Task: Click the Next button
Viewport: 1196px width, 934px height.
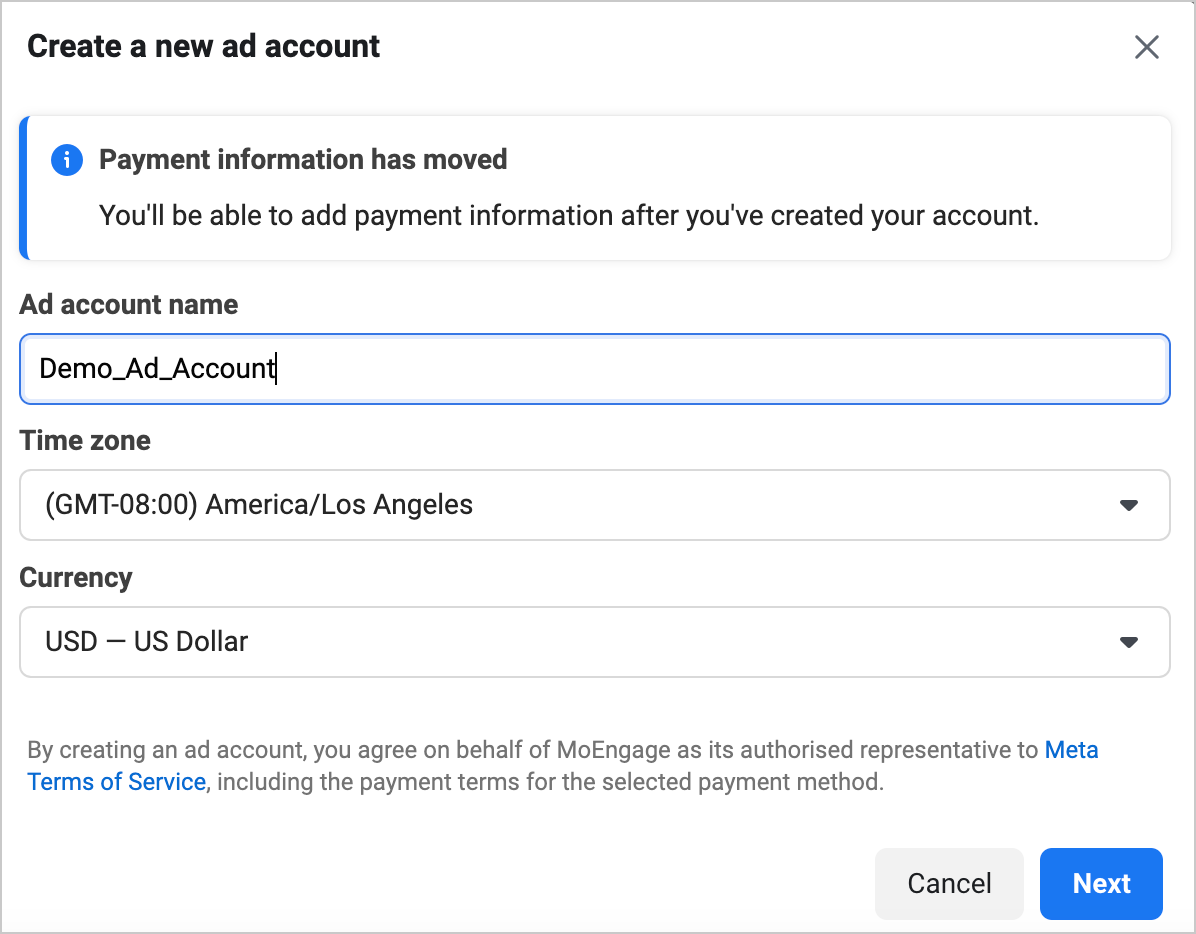Action: tap(1101, 884)
